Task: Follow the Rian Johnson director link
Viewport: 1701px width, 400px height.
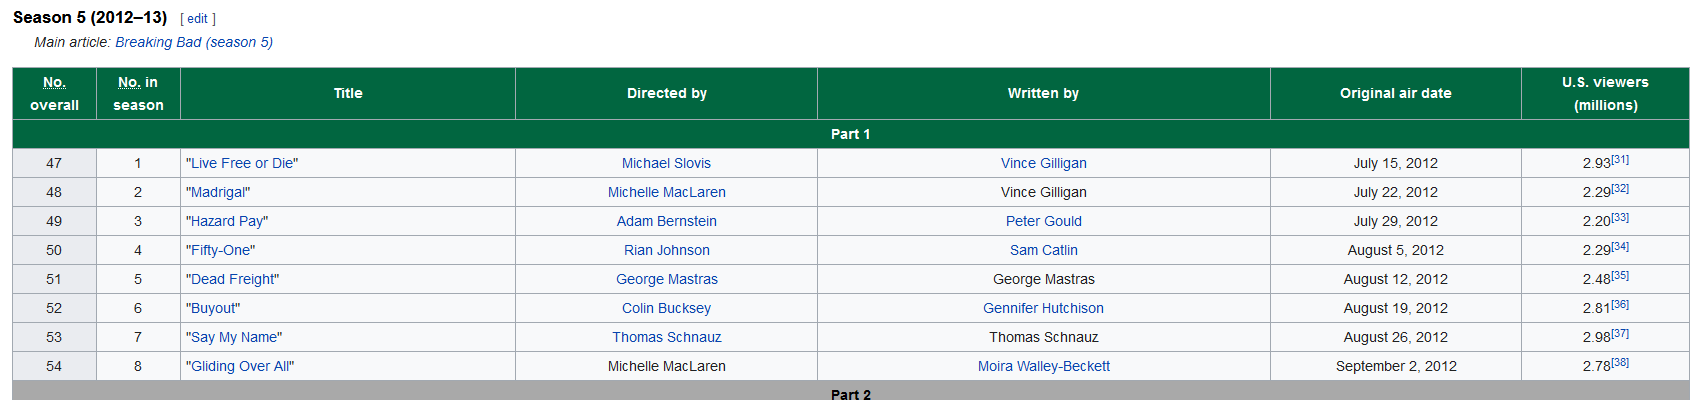Action: 666,250
